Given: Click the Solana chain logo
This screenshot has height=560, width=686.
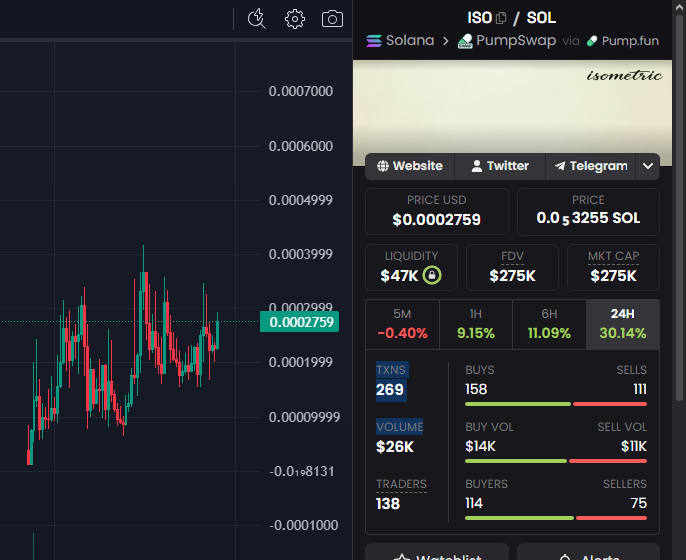Looking at the screenshot, I should (x=374, y=41).
